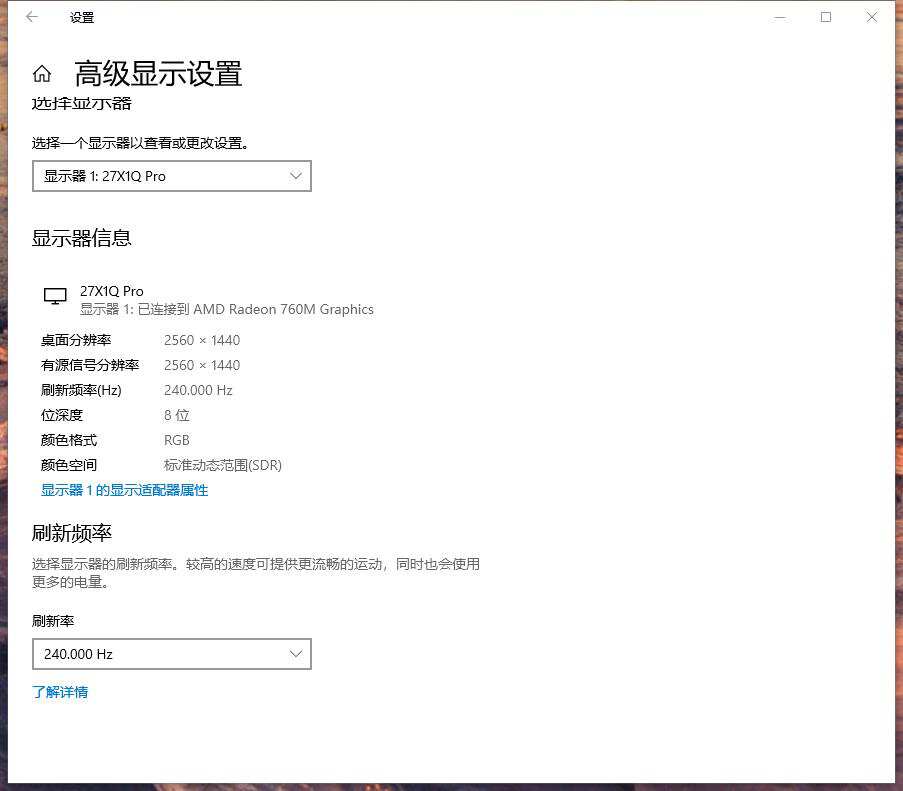
Task: Click the 27X1Q Pro monitor name text
Action: pos(112,291)
